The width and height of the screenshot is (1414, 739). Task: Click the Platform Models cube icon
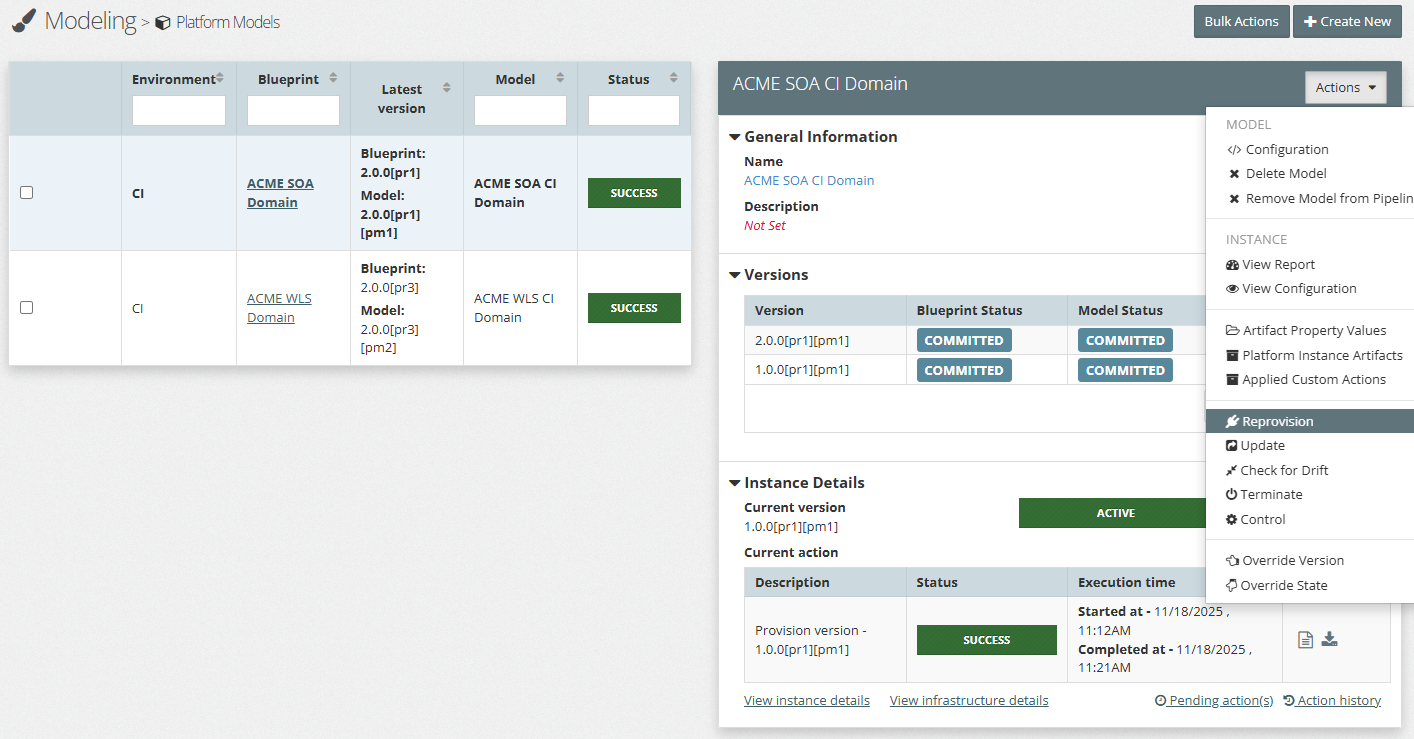pyautogui.click(x=162, y=23)
